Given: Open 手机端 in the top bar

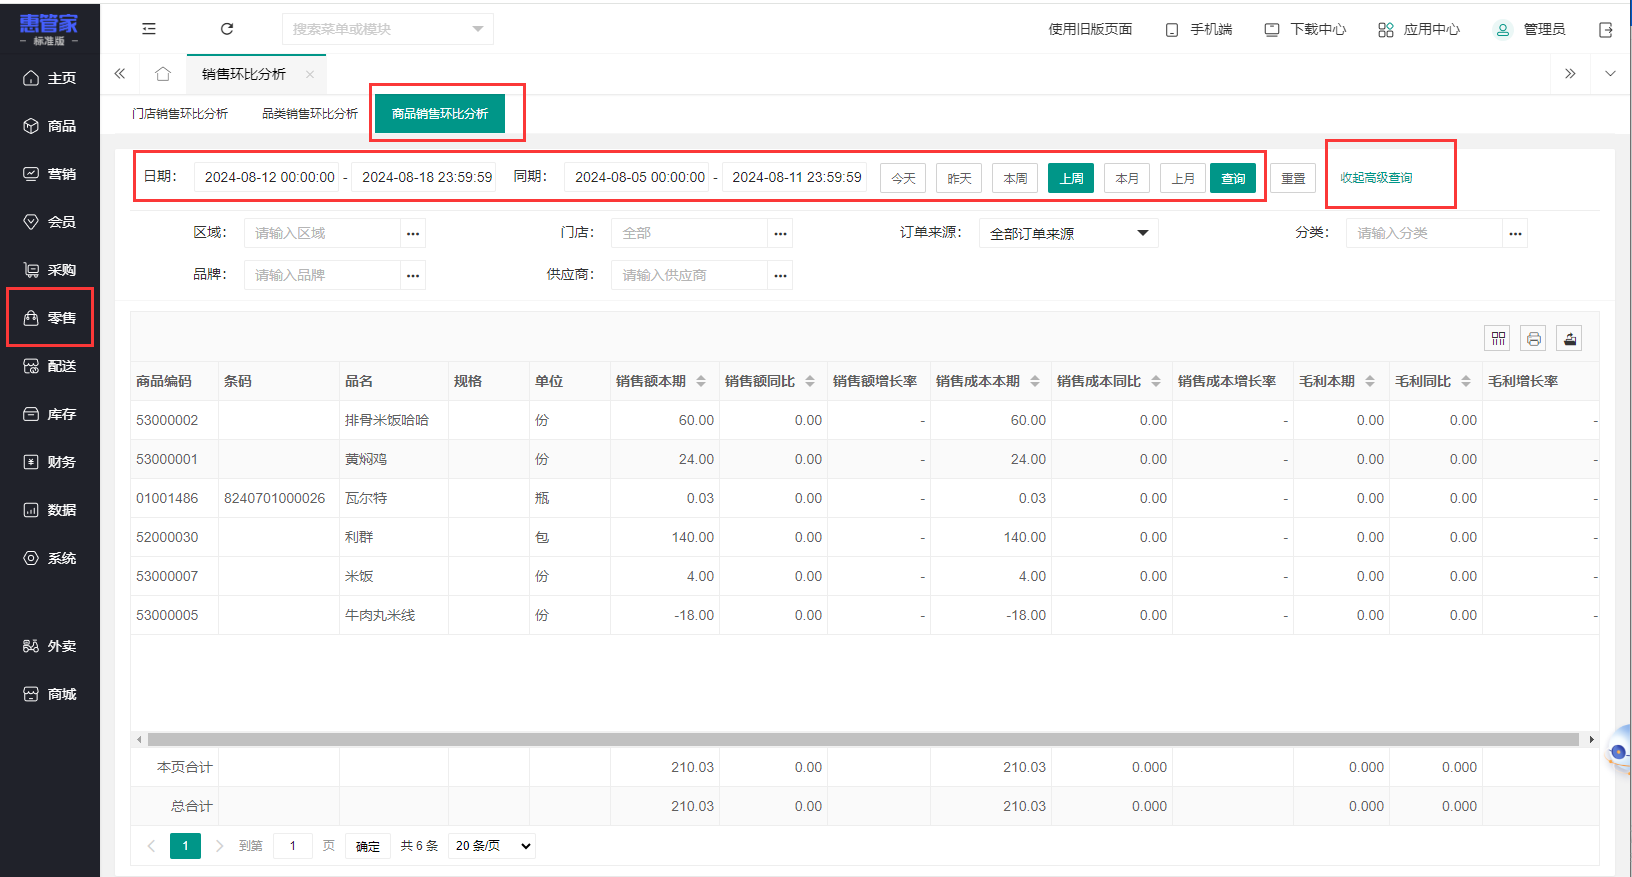Looking at the screenshot, I should click(x=1199, y=30).
